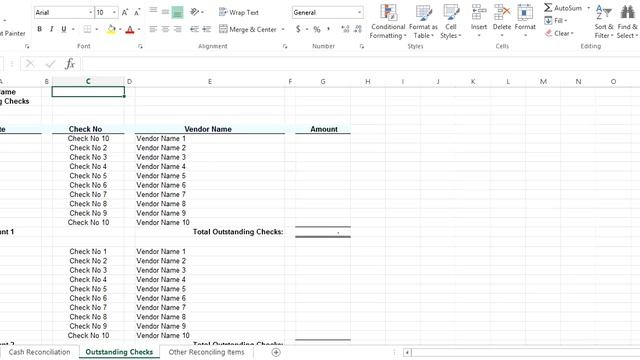Apply Accounting dollar format

(x=298, y=29)
